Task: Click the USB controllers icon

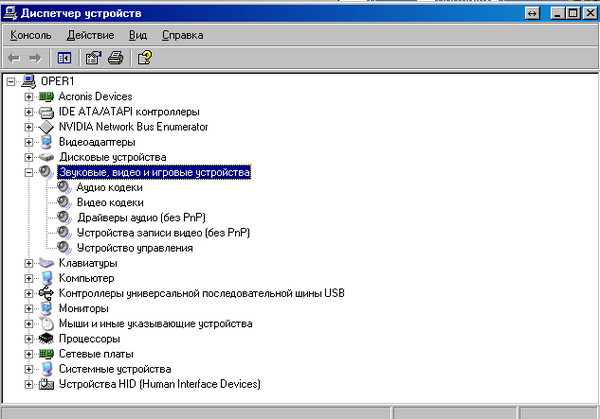Action: [46, 293]
